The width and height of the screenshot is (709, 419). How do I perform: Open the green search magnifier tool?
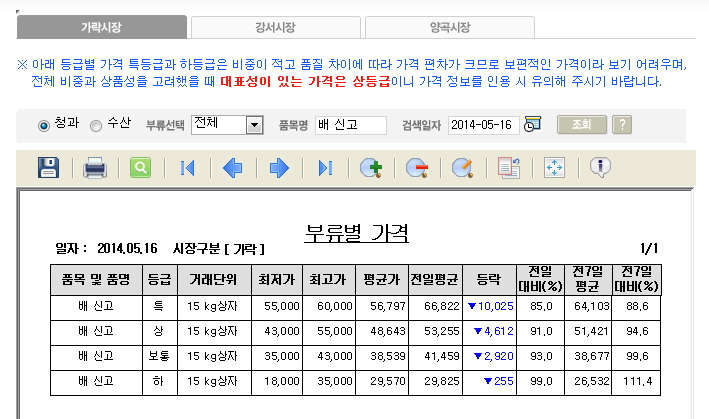click(141, 168)
